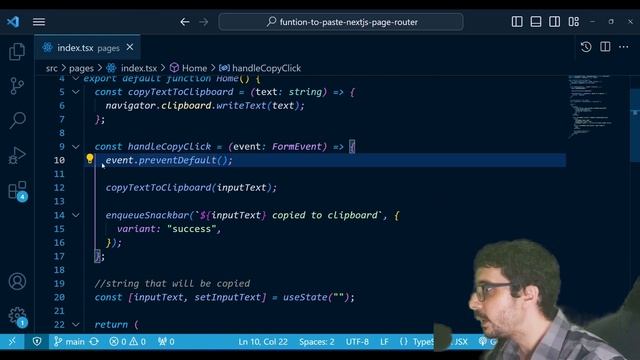The height and width of the screenshot is (360, 640).
Task: Open the Extensions view
Action: coord(18,191)
